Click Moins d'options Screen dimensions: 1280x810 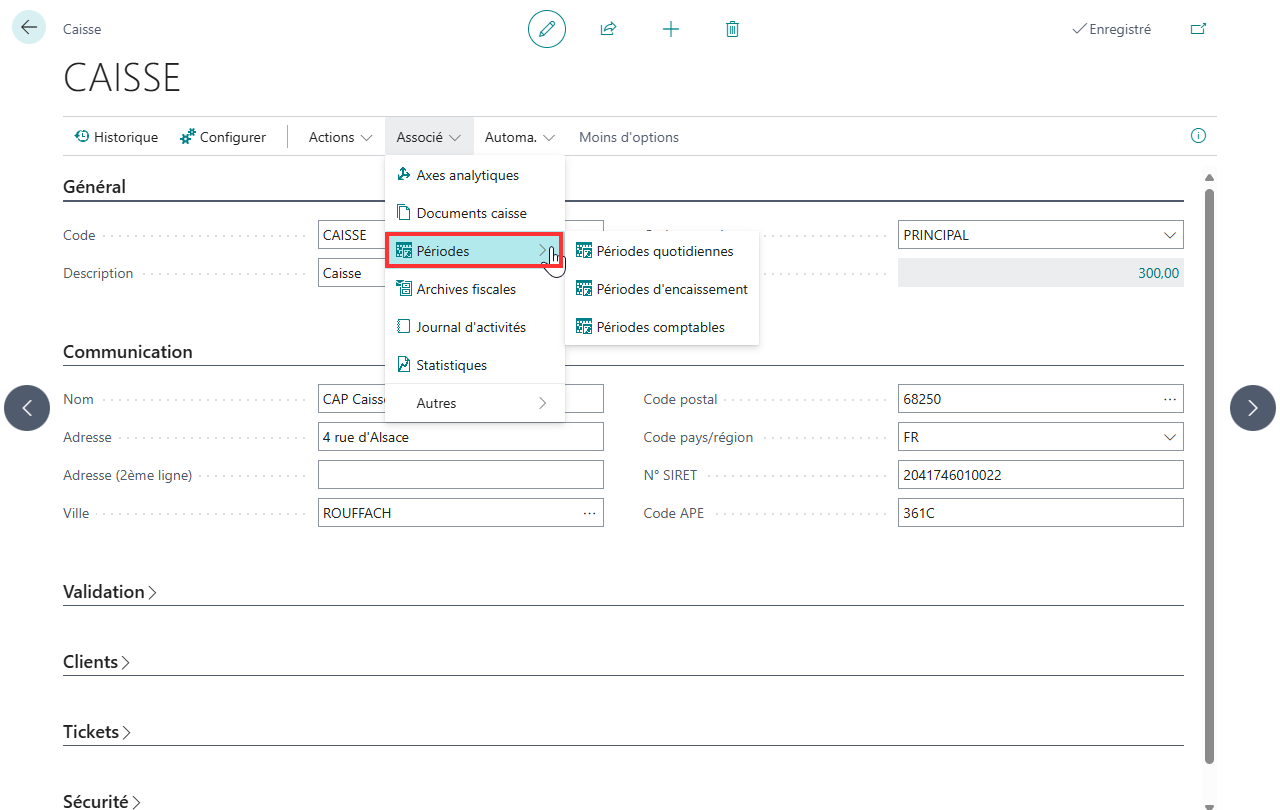click(629, 137)
